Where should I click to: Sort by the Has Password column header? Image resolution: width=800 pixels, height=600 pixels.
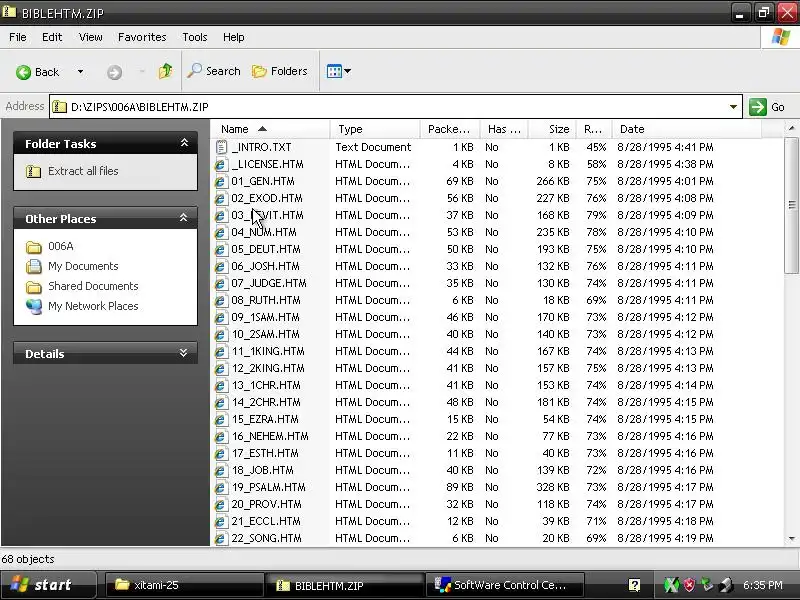point(504,129)
